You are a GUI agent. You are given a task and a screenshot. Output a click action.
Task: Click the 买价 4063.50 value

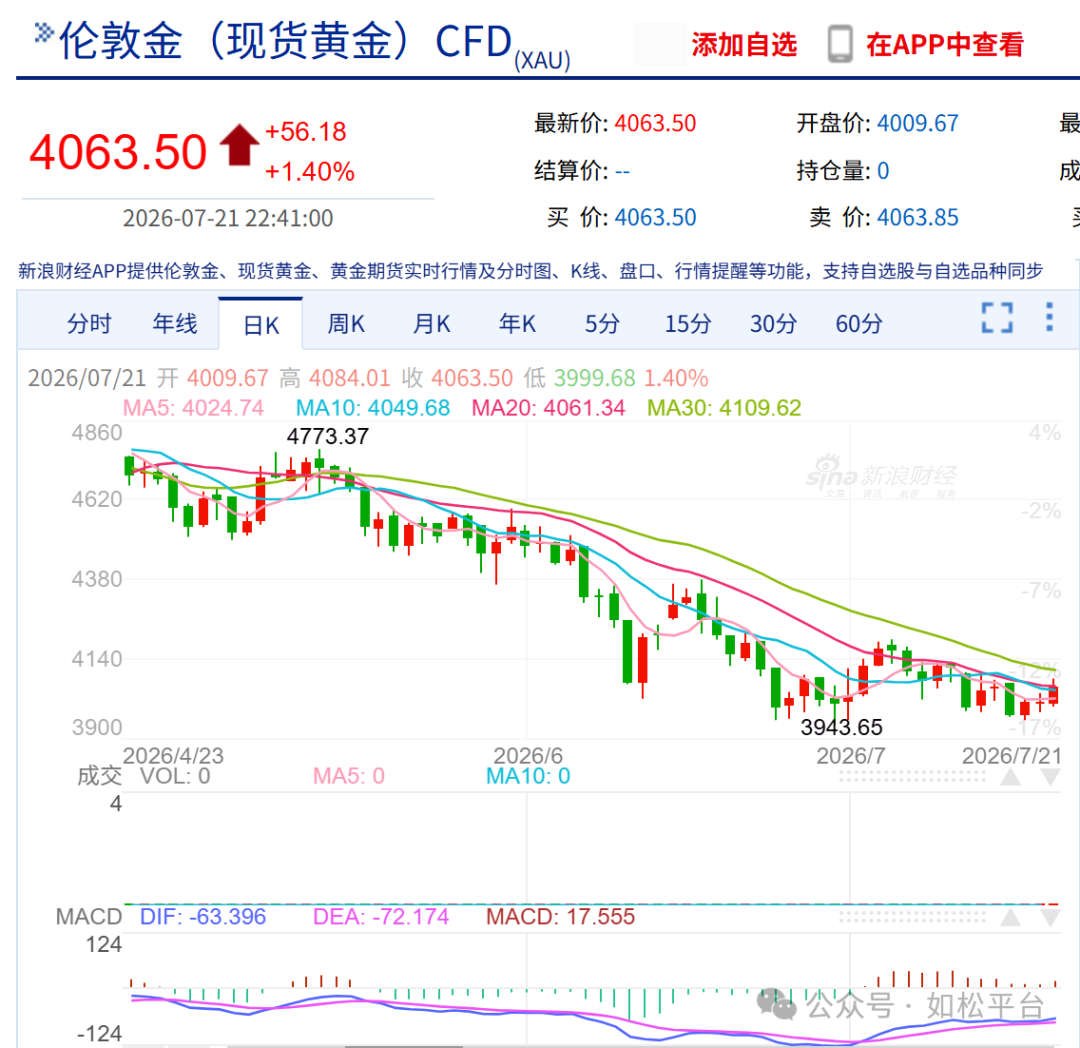pyautogui.click(x=655, y=218)
